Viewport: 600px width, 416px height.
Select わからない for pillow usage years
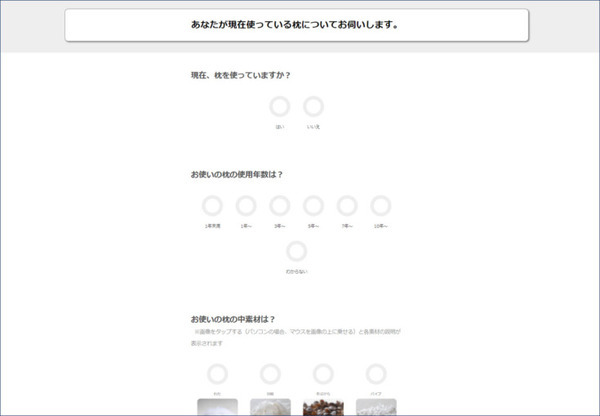[x=297, y=251]
